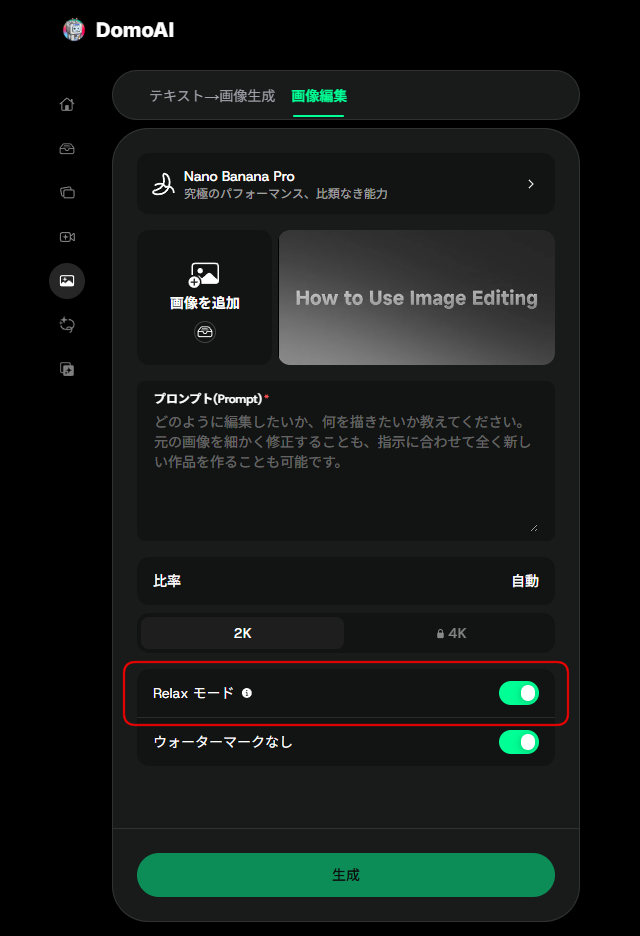Click the Relax モード label text

coord(193,693)
